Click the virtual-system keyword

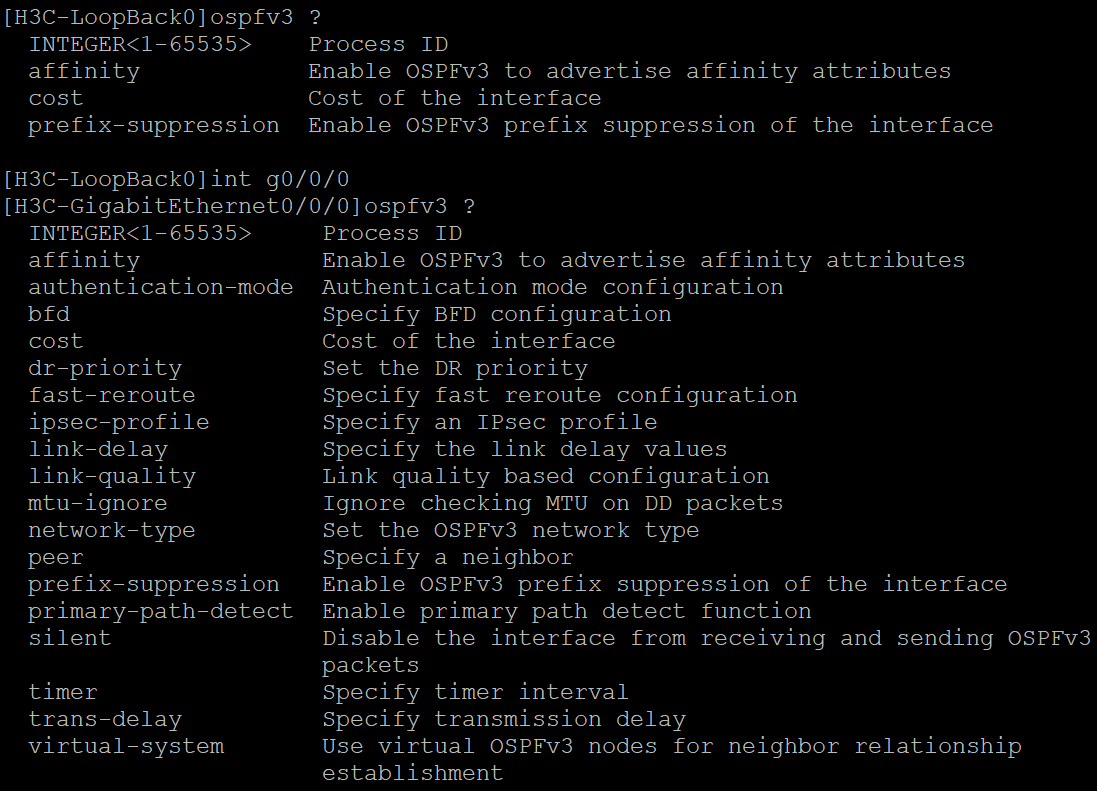coord(126,746)
